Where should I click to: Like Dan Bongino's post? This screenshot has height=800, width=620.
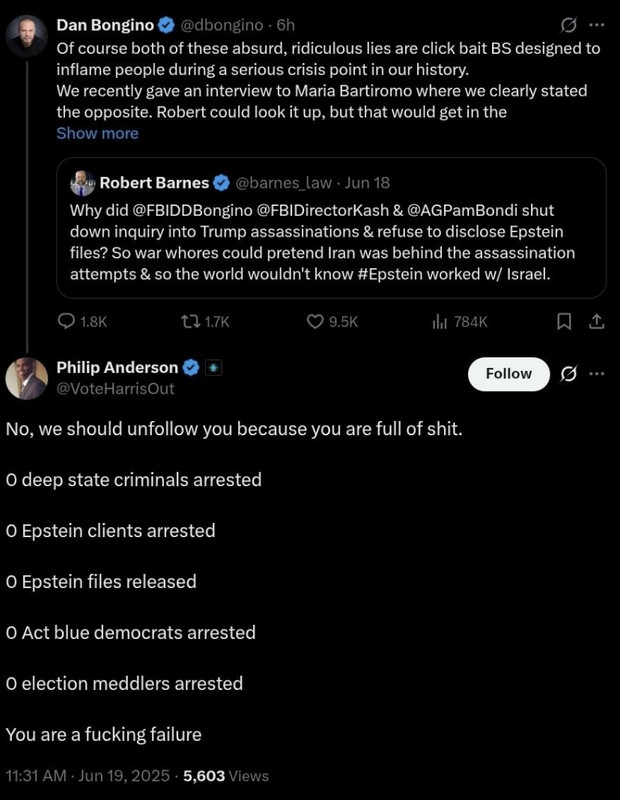315,321
